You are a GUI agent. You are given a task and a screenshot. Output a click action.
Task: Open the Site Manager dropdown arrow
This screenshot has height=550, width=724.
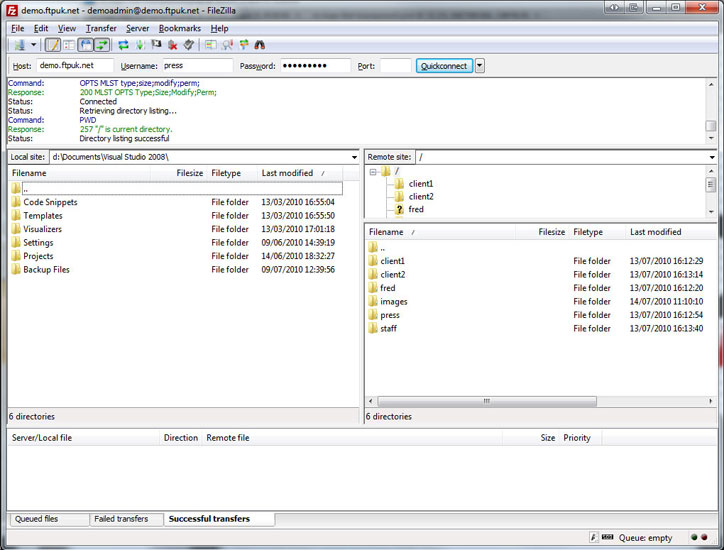[x=33, y=45]
